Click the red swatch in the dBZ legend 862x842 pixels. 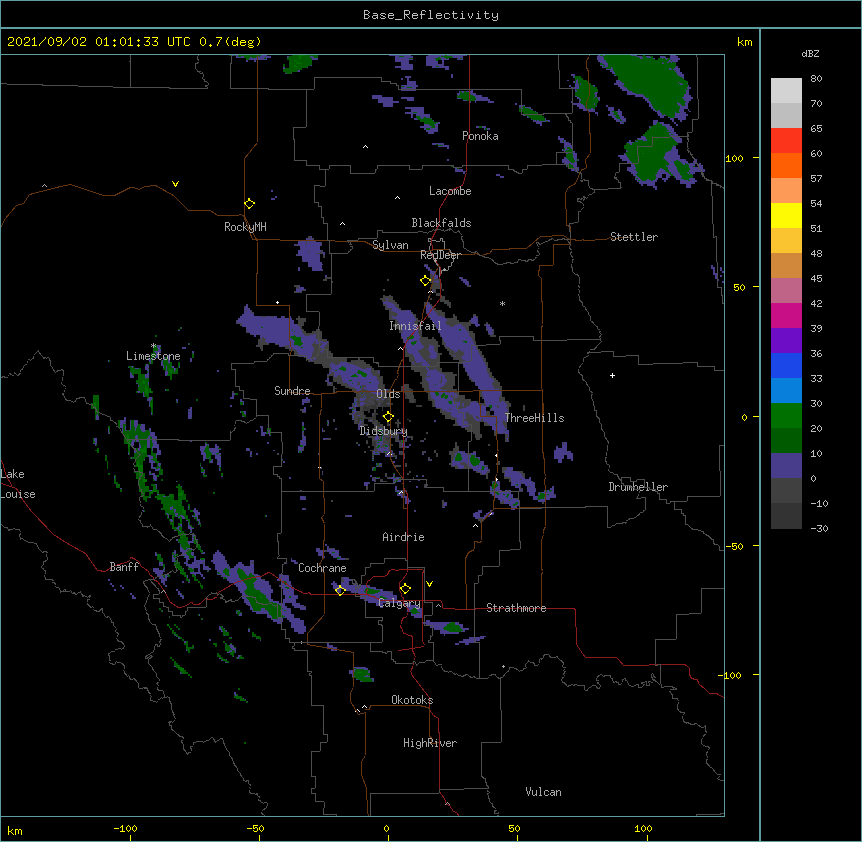tap(786, 140)
